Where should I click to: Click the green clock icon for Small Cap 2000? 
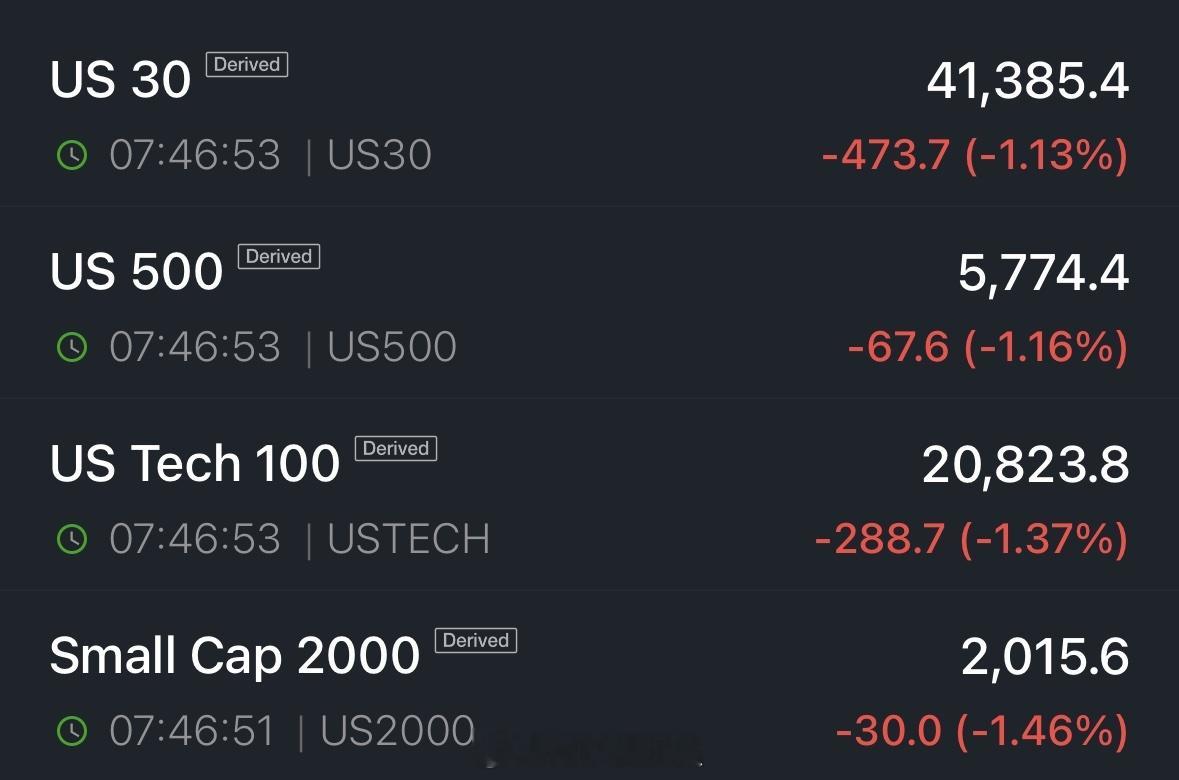[72, 730]
